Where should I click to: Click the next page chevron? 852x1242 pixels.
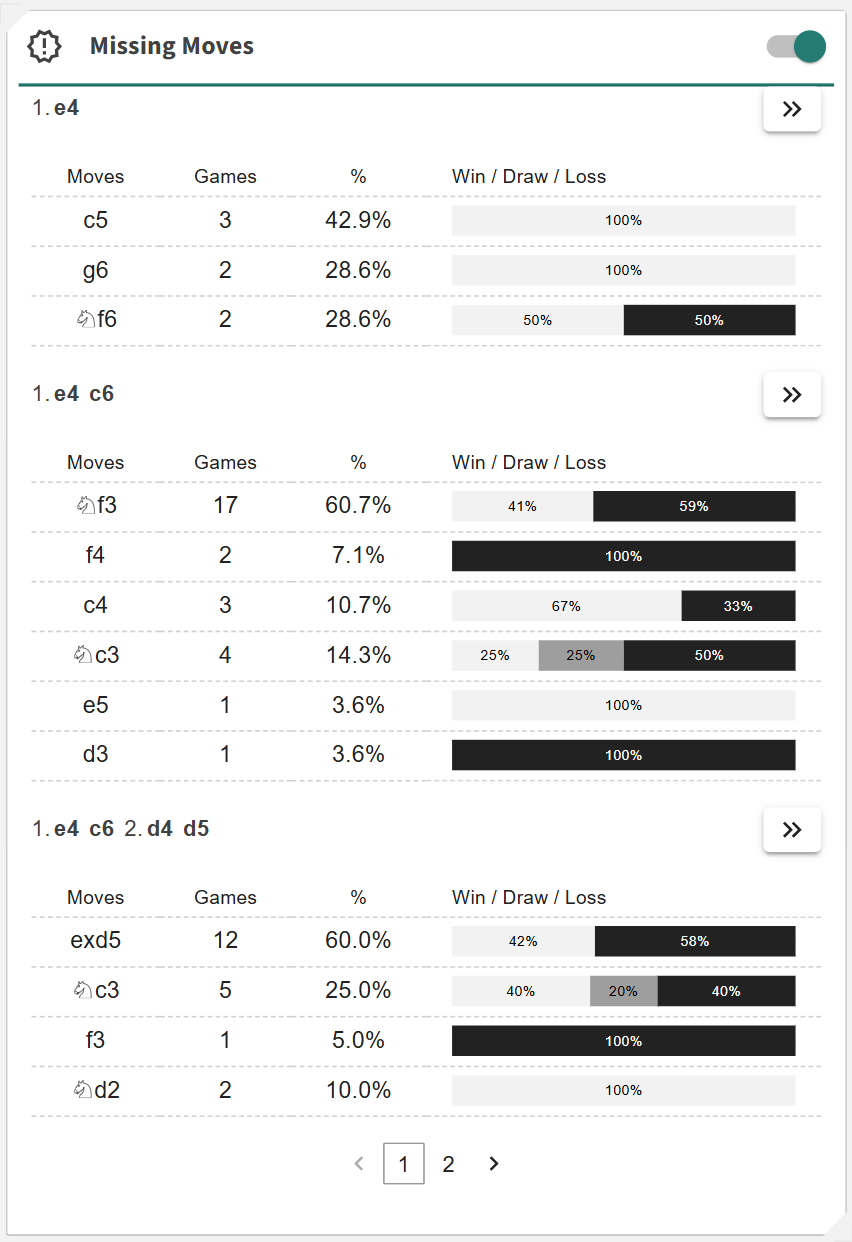493,1164
